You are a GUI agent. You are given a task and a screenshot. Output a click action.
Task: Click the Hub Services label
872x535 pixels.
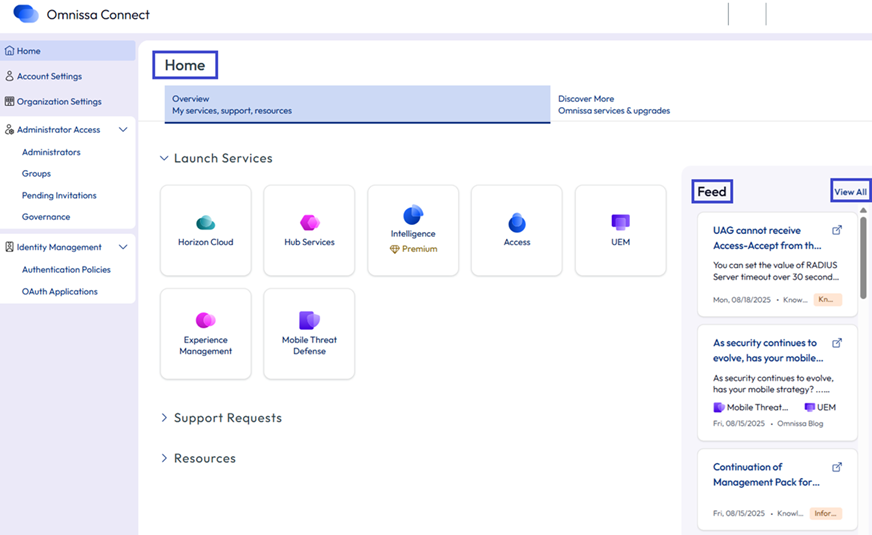310,242
